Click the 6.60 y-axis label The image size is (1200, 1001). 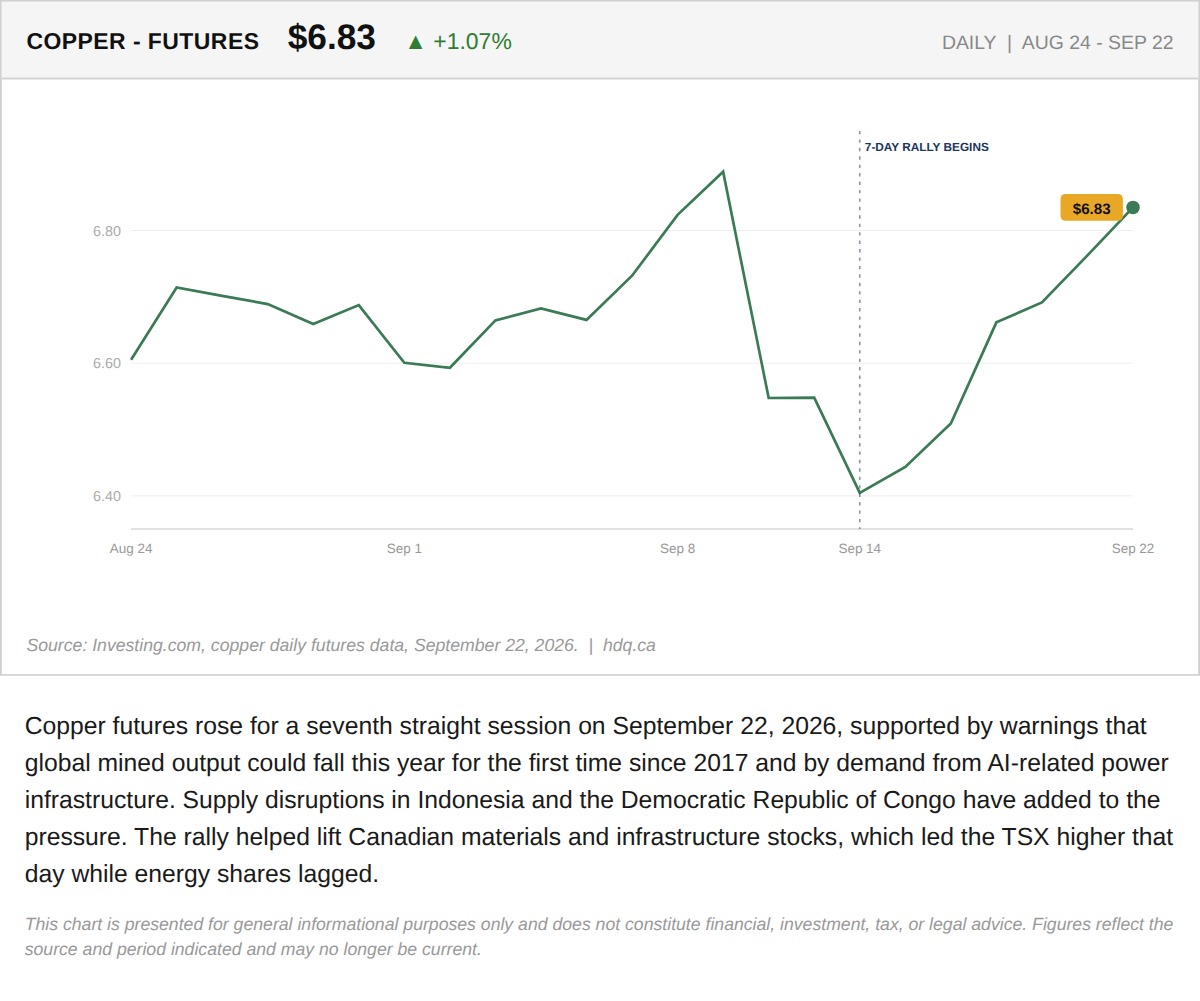[x=107, y=363]
